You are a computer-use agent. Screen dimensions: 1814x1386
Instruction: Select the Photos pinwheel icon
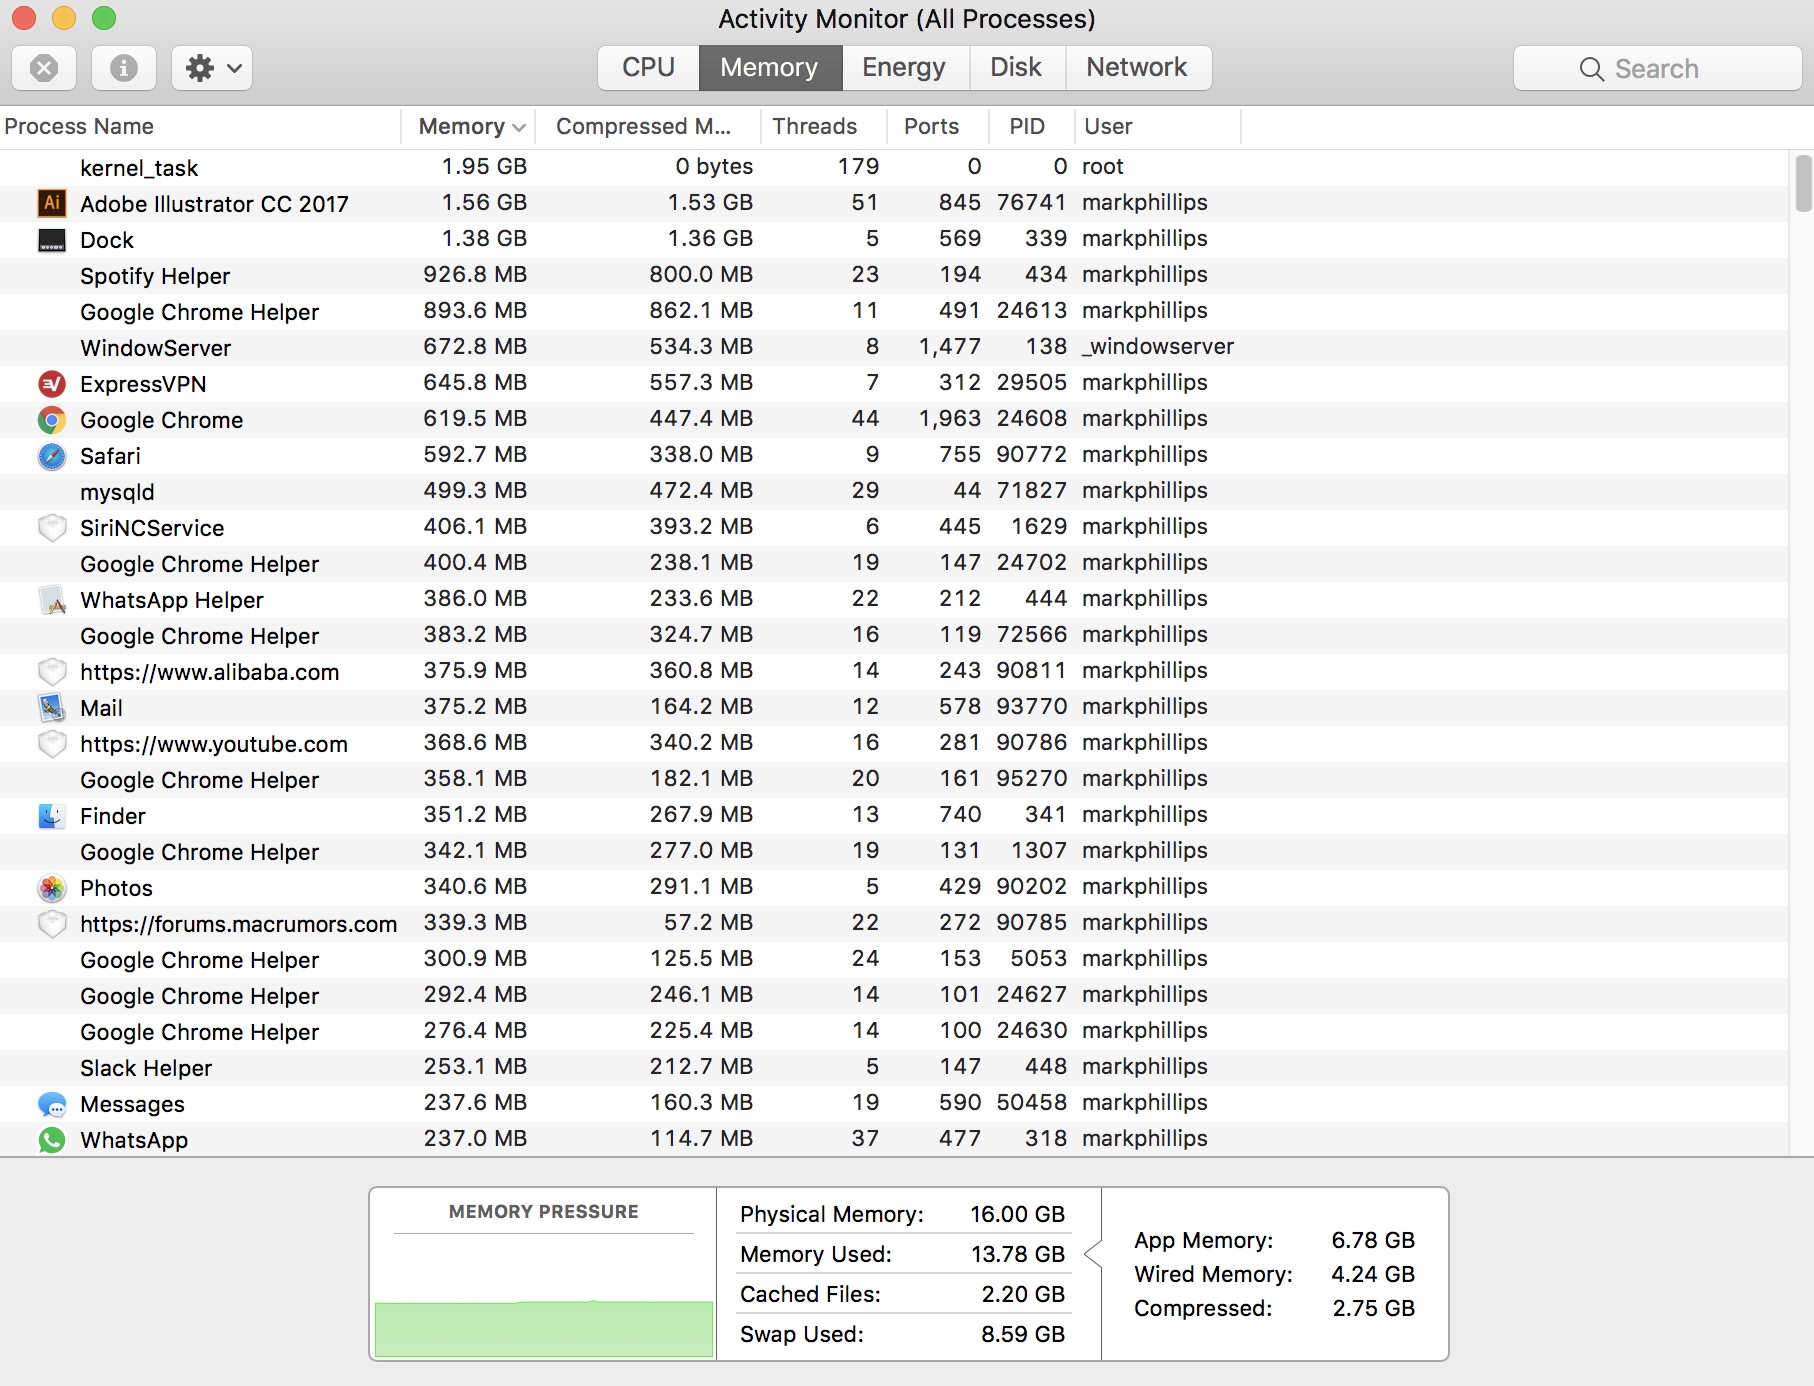pyautogui.click(x=52, y=888)
